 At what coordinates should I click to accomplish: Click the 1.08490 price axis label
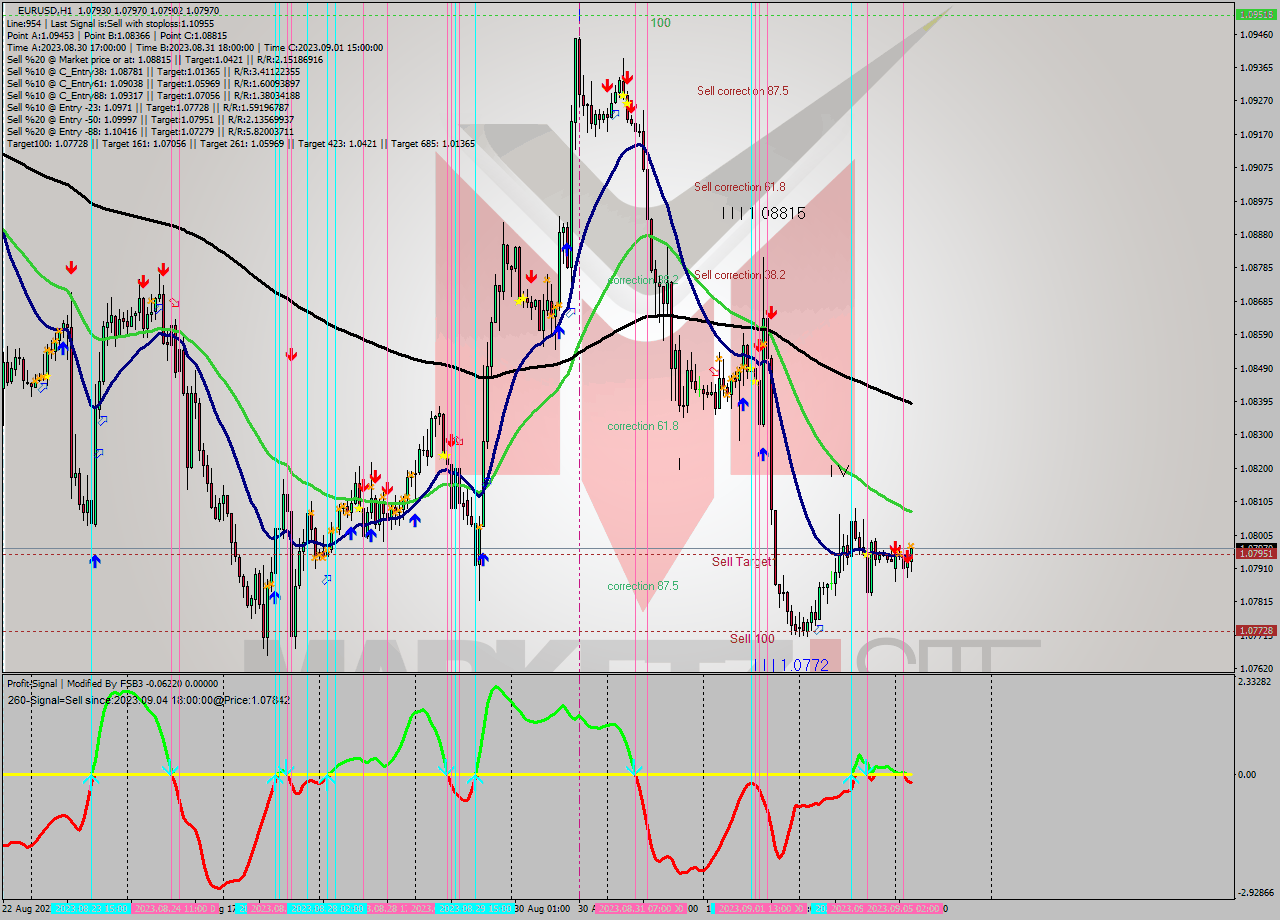1256,368
